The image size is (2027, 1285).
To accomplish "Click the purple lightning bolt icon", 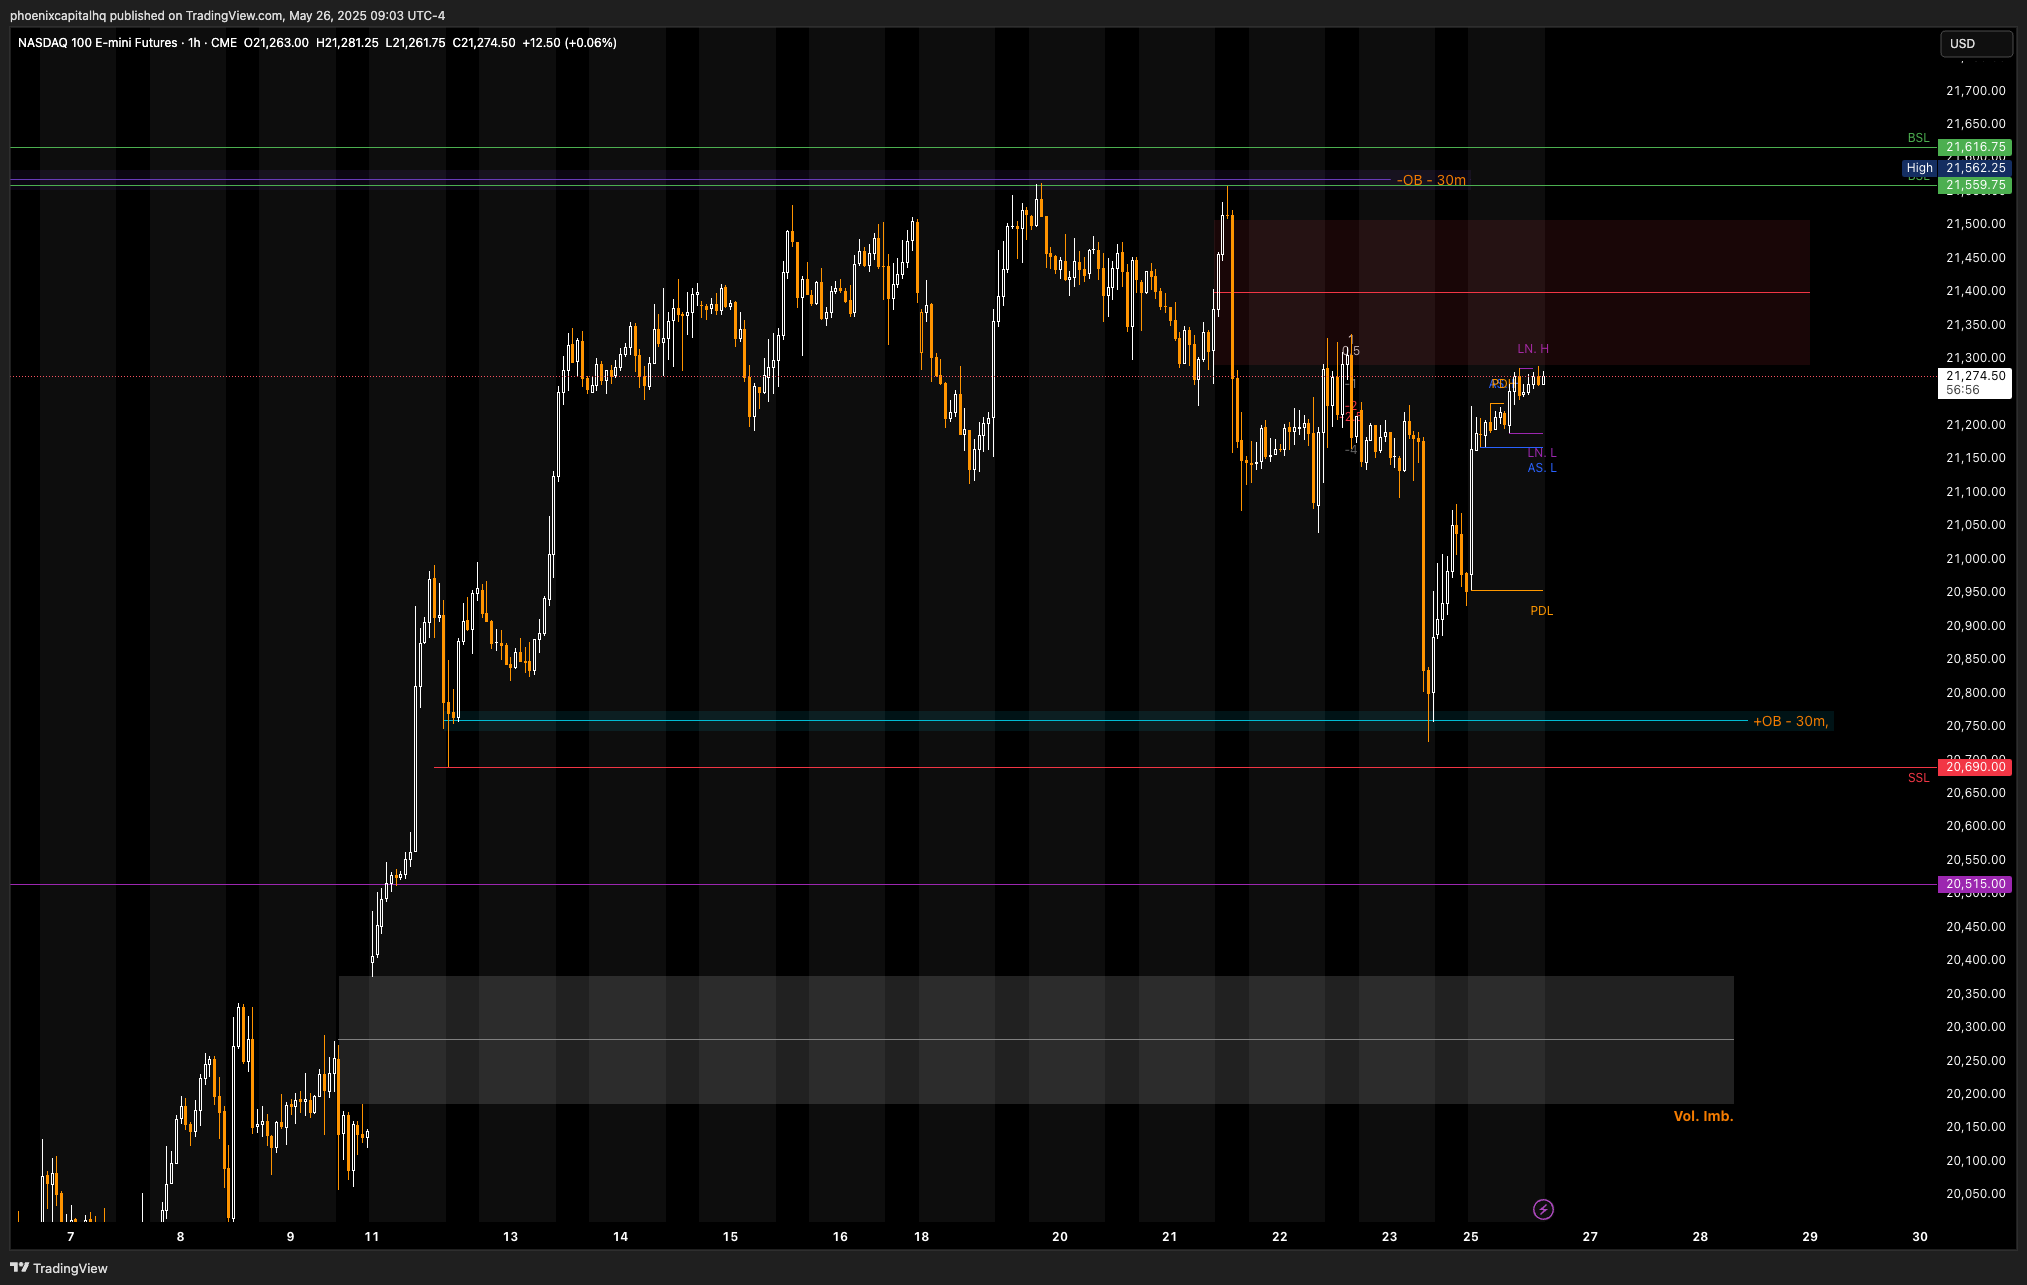I will click(x=1543, y=1210).
